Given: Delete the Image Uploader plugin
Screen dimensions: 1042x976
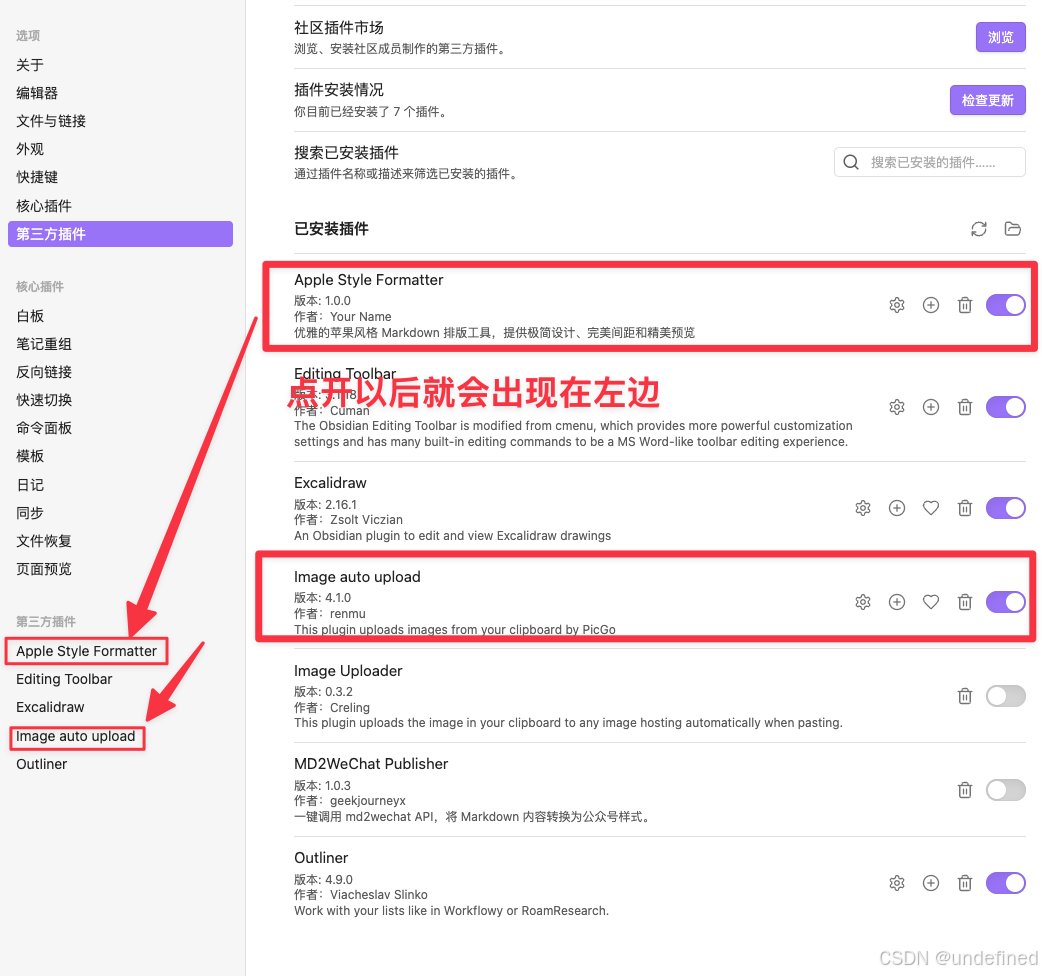Looking at the screenshot, I should coord(965,696).
